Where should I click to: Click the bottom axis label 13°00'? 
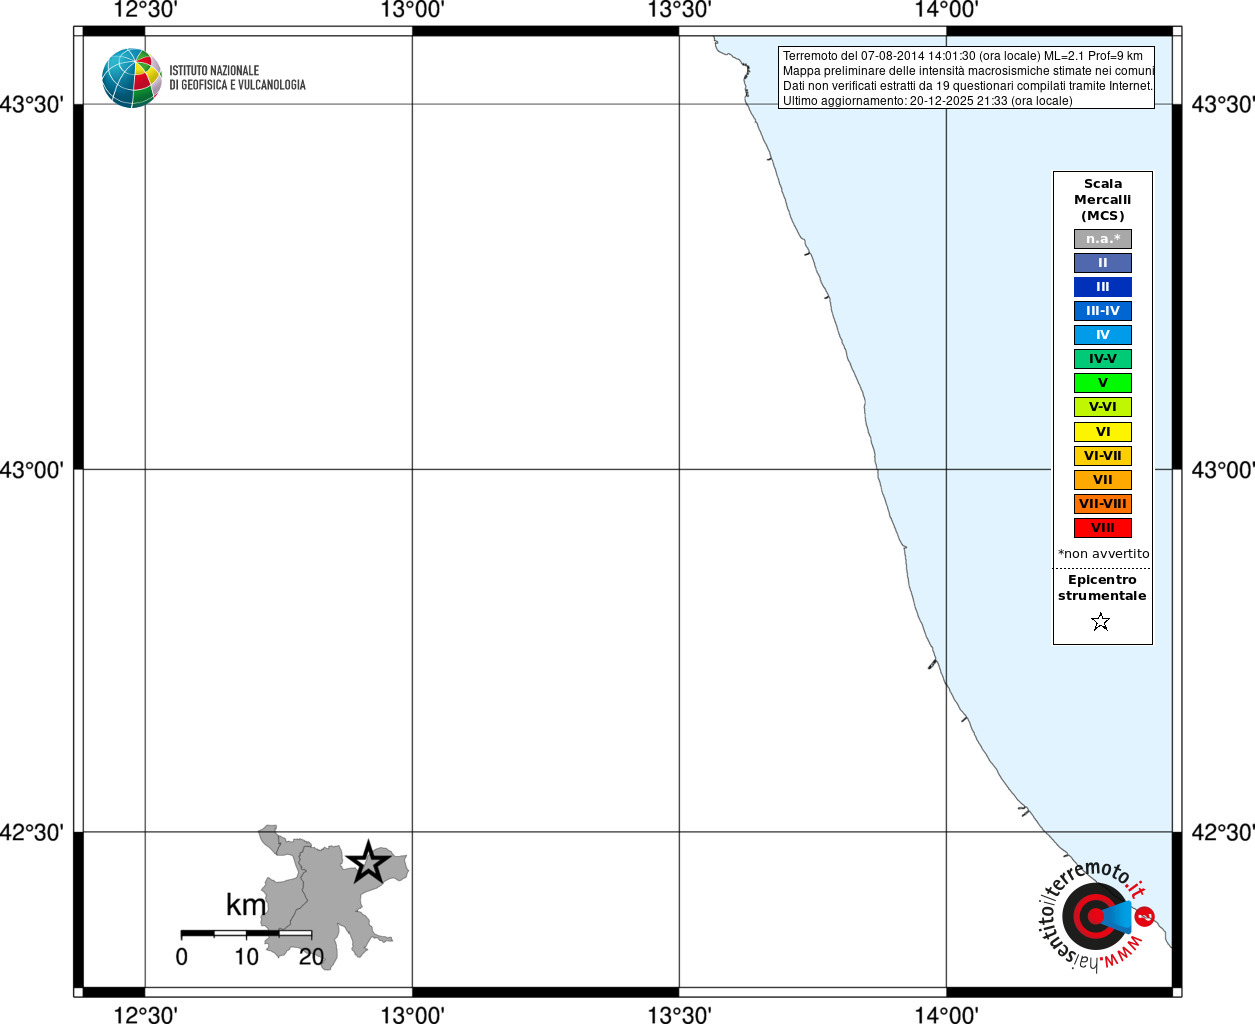click(412, 1014)
